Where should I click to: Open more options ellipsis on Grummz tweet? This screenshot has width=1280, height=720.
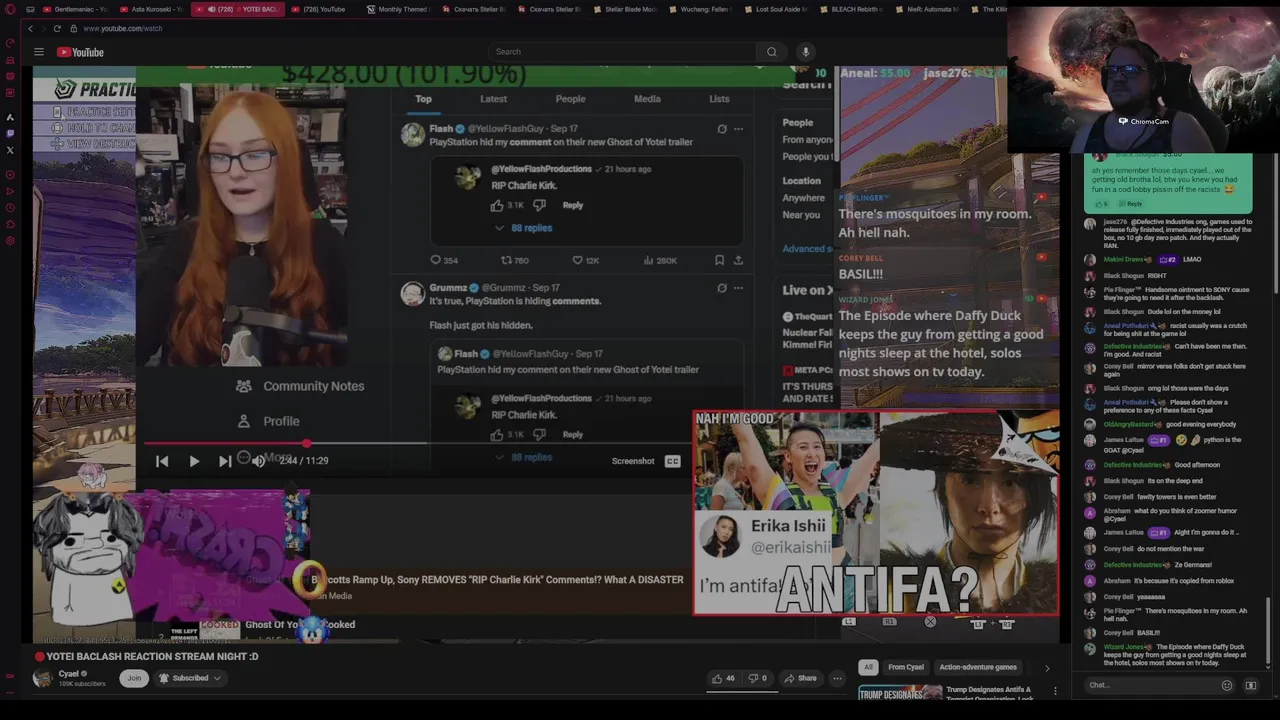click(x=738, y=288)
